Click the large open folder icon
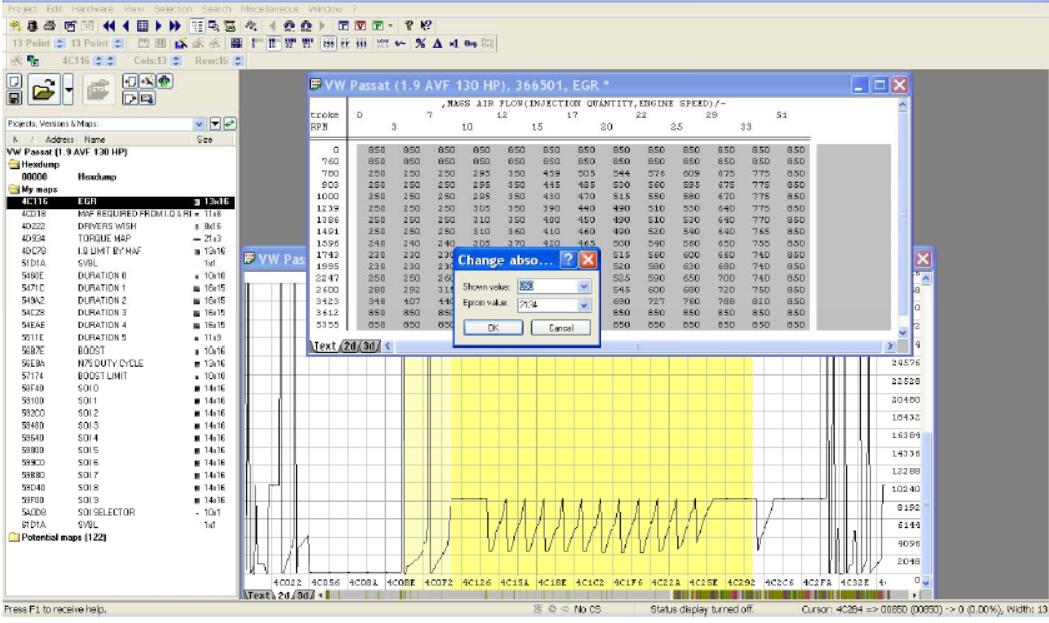Screen dimensions: 1049x623 click(x=43, y=89)
